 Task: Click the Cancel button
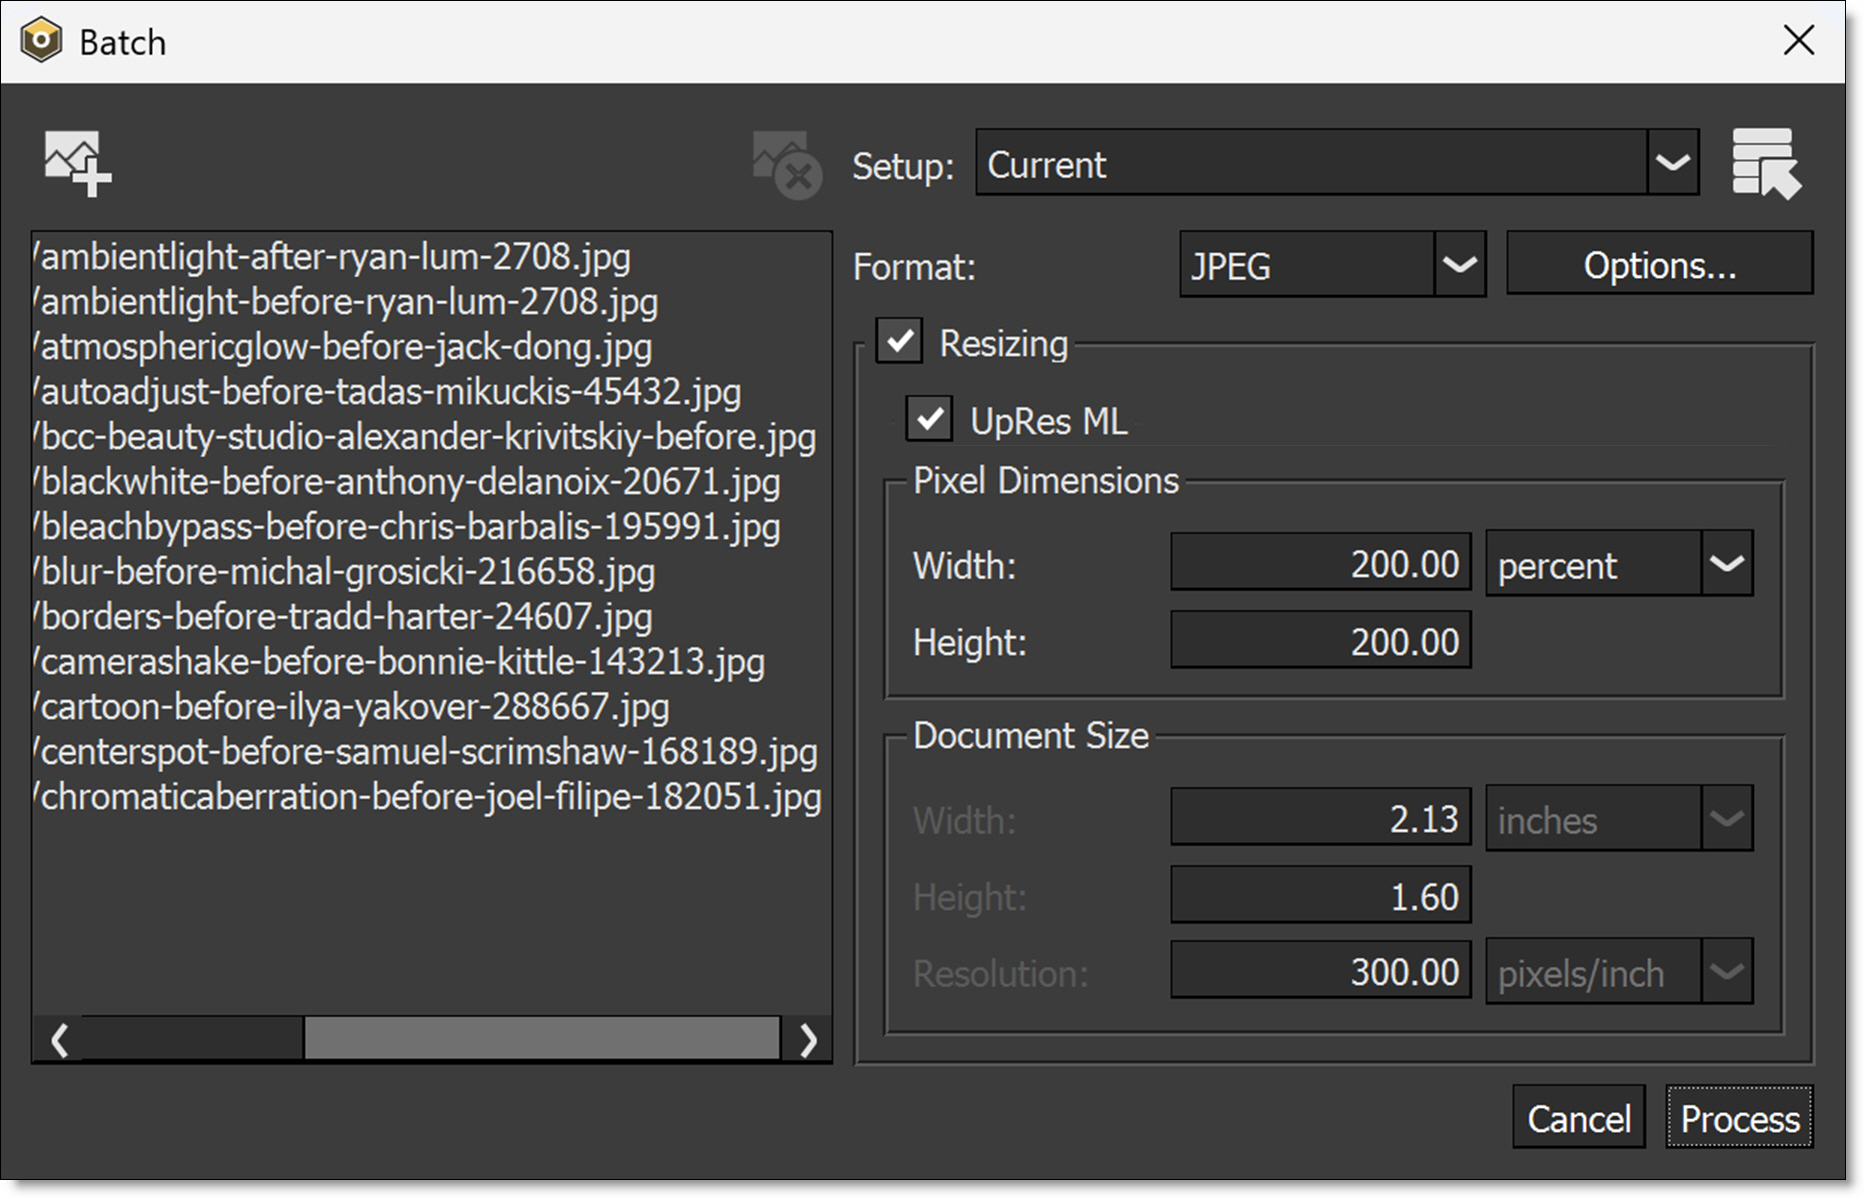pos(1578,1118)
